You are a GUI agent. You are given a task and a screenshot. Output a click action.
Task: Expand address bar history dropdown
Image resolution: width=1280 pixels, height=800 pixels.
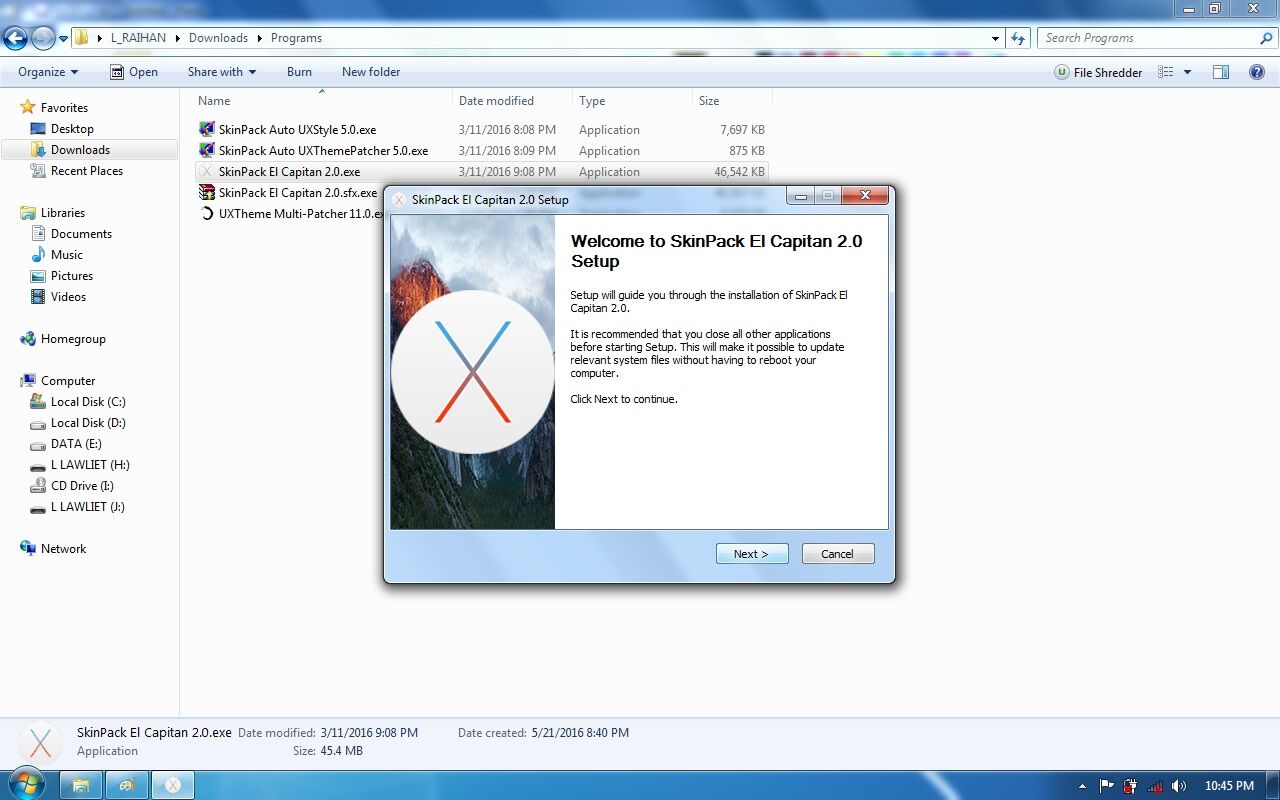click(x=995, y=38)
